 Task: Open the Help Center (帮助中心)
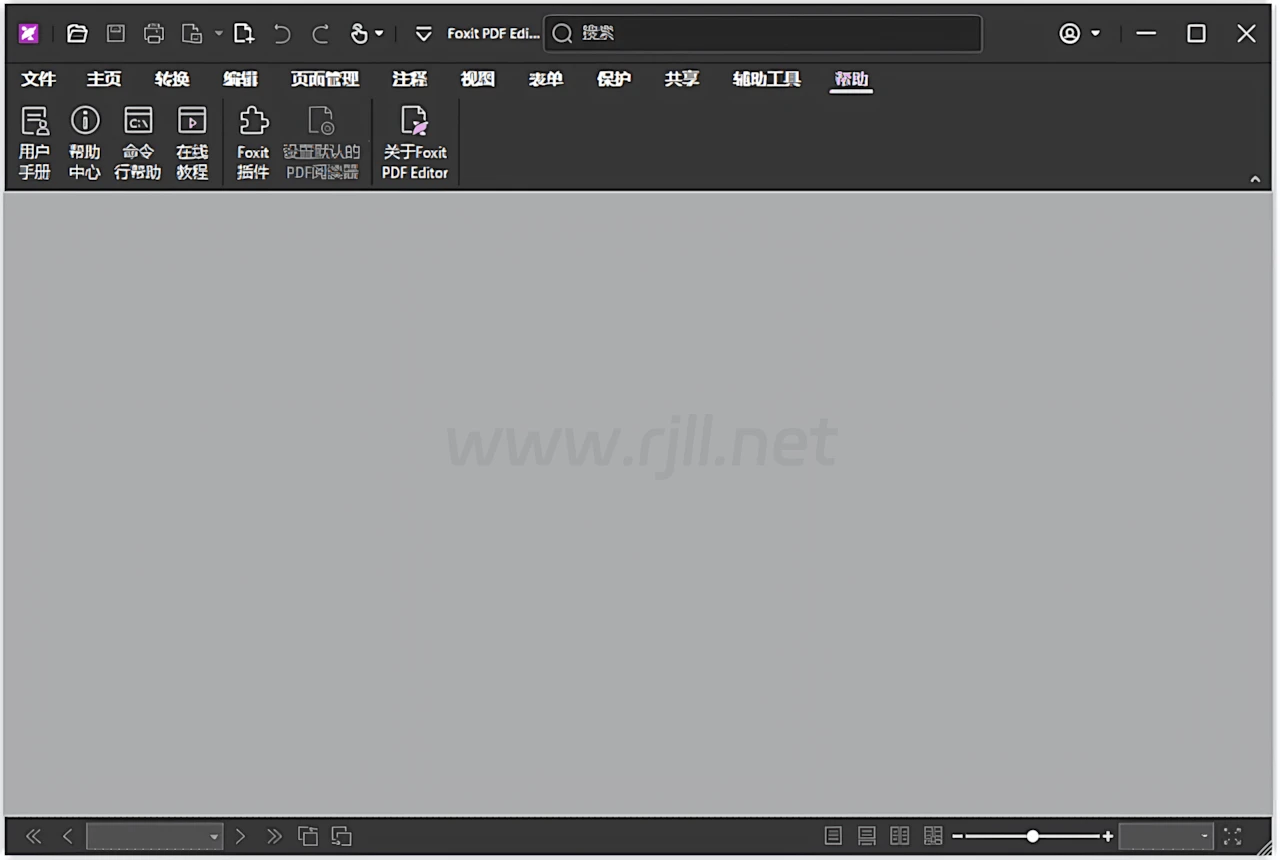[85, 143]
